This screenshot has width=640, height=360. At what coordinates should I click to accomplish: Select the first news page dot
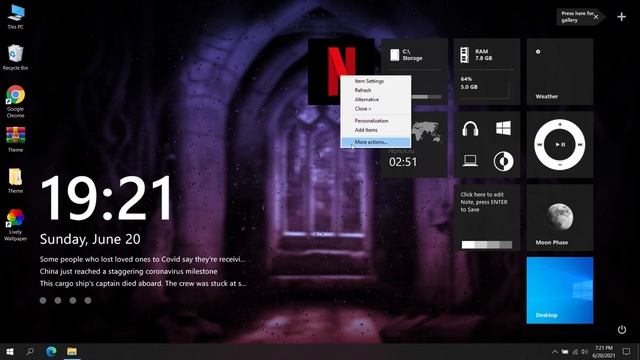(43, 300)
